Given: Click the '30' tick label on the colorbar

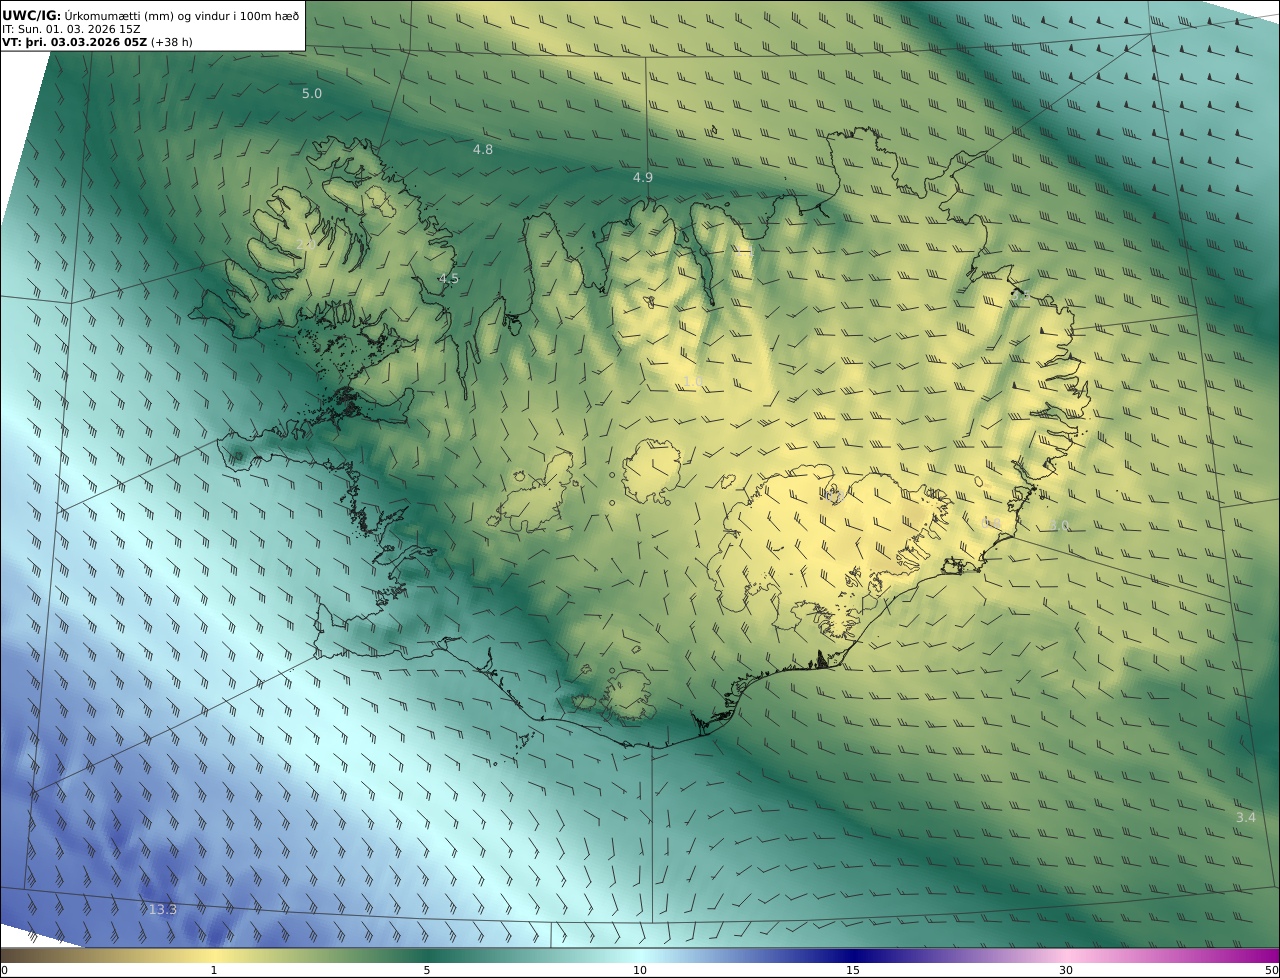Looking at the screenshot, I should 1066,970.
